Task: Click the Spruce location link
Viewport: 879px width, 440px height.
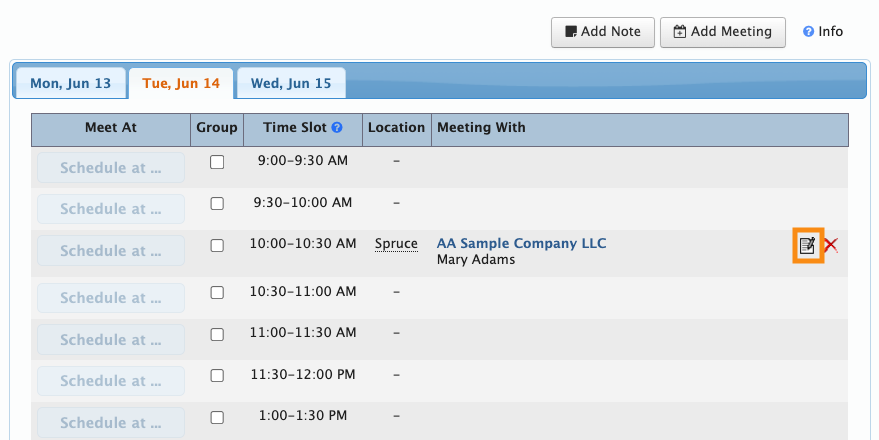Action: (x=396, y=244)
